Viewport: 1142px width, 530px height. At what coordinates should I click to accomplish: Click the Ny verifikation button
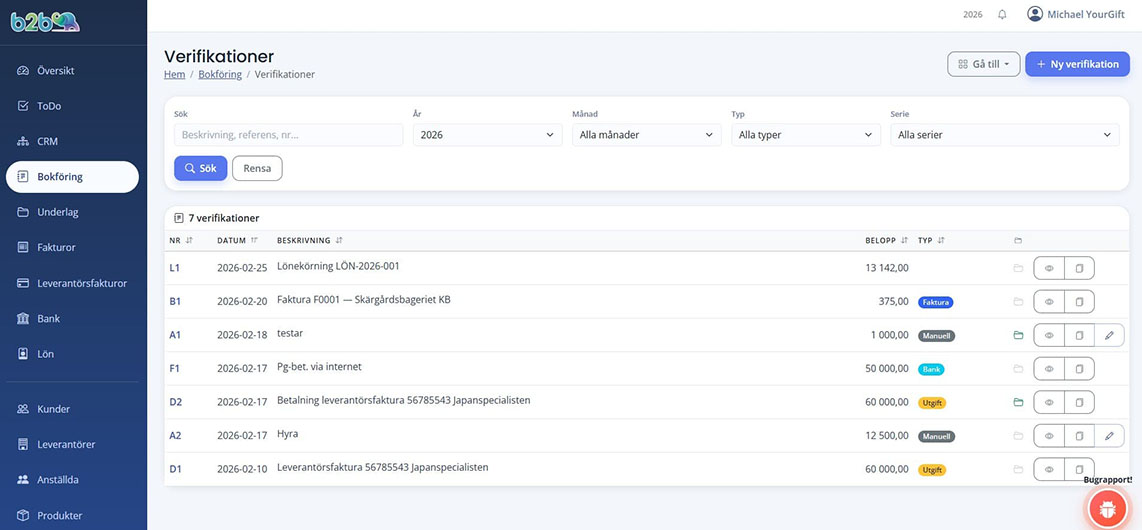(x=1076, y=64)
